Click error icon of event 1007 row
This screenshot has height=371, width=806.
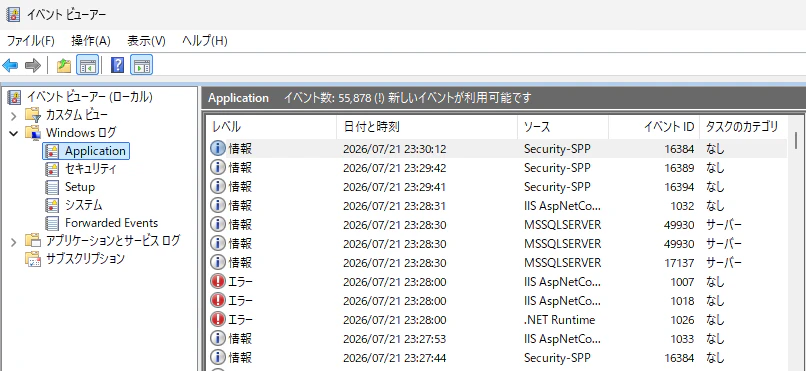pos(218,282)
